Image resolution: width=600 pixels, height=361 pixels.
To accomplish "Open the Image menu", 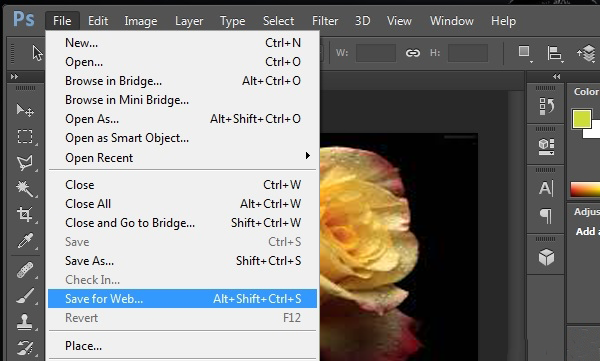I will pos(140,21).
